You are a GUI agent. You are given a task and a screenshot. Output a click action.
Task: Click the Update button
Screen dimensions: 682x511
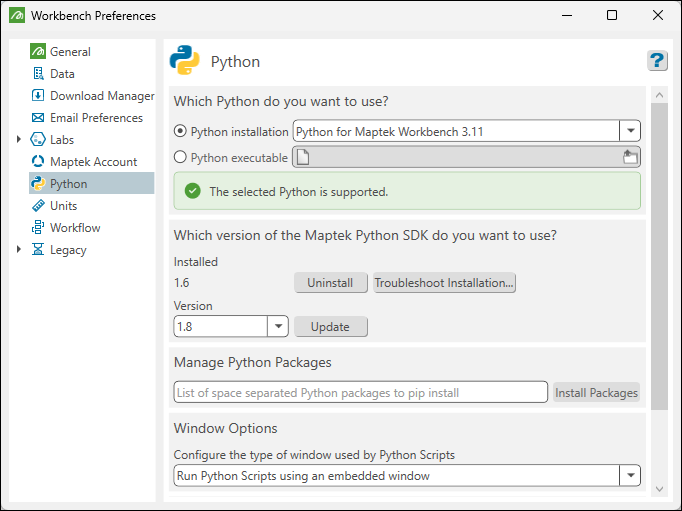331,327
